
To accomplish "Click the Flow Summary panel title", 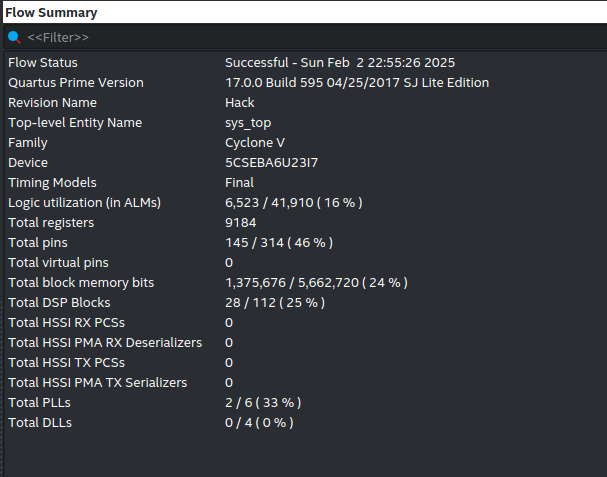I will coord(52,13).
